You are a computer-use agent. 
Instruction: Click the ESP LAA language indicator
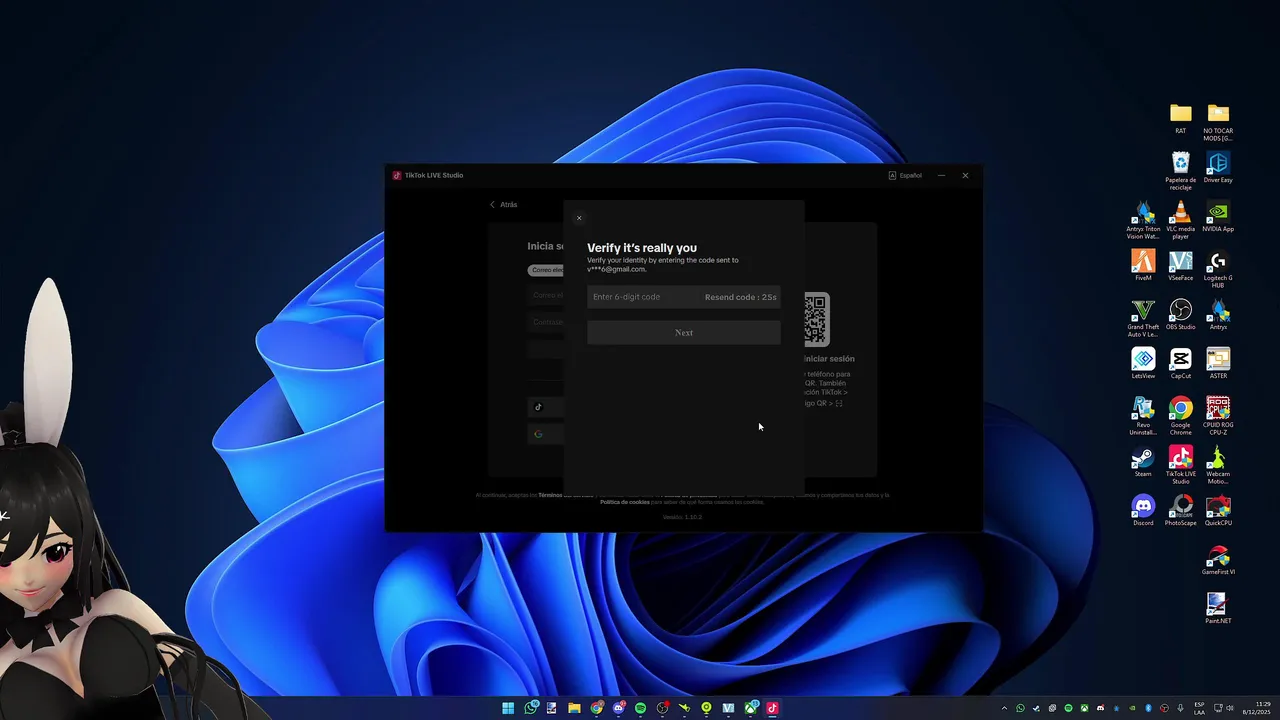1200,708
